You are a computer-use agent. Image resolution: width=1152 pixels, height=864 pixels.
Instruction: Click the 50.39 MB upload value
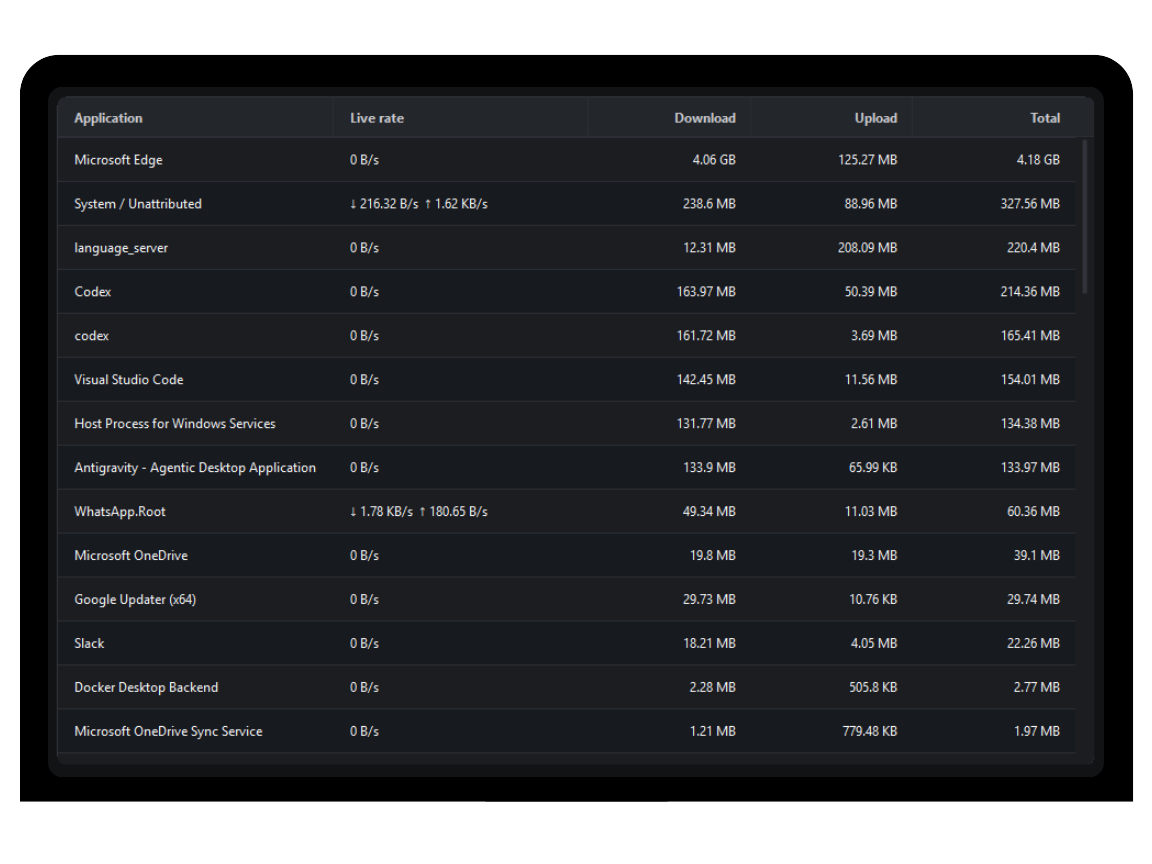[871, 292]
